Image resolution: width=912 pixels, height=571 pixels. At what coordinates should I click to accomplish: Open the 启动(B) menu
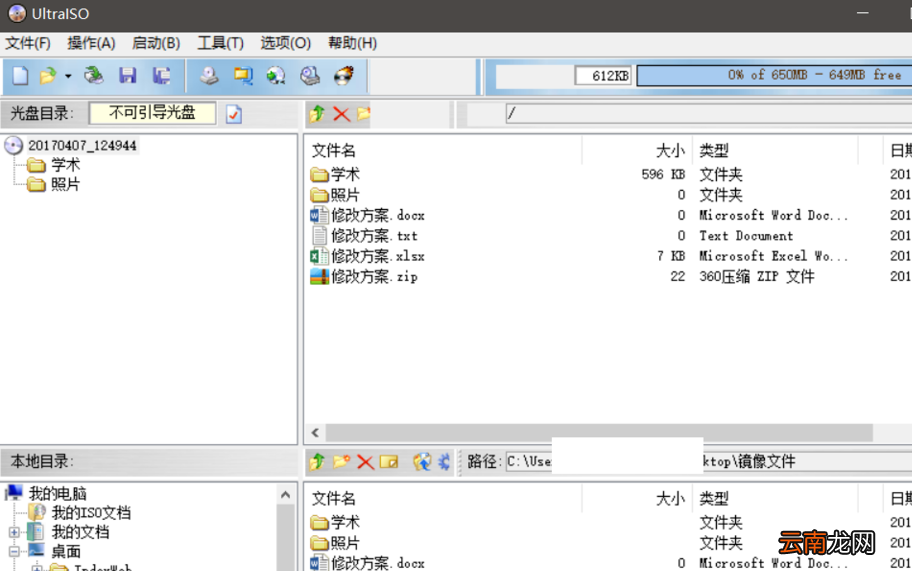156,44
